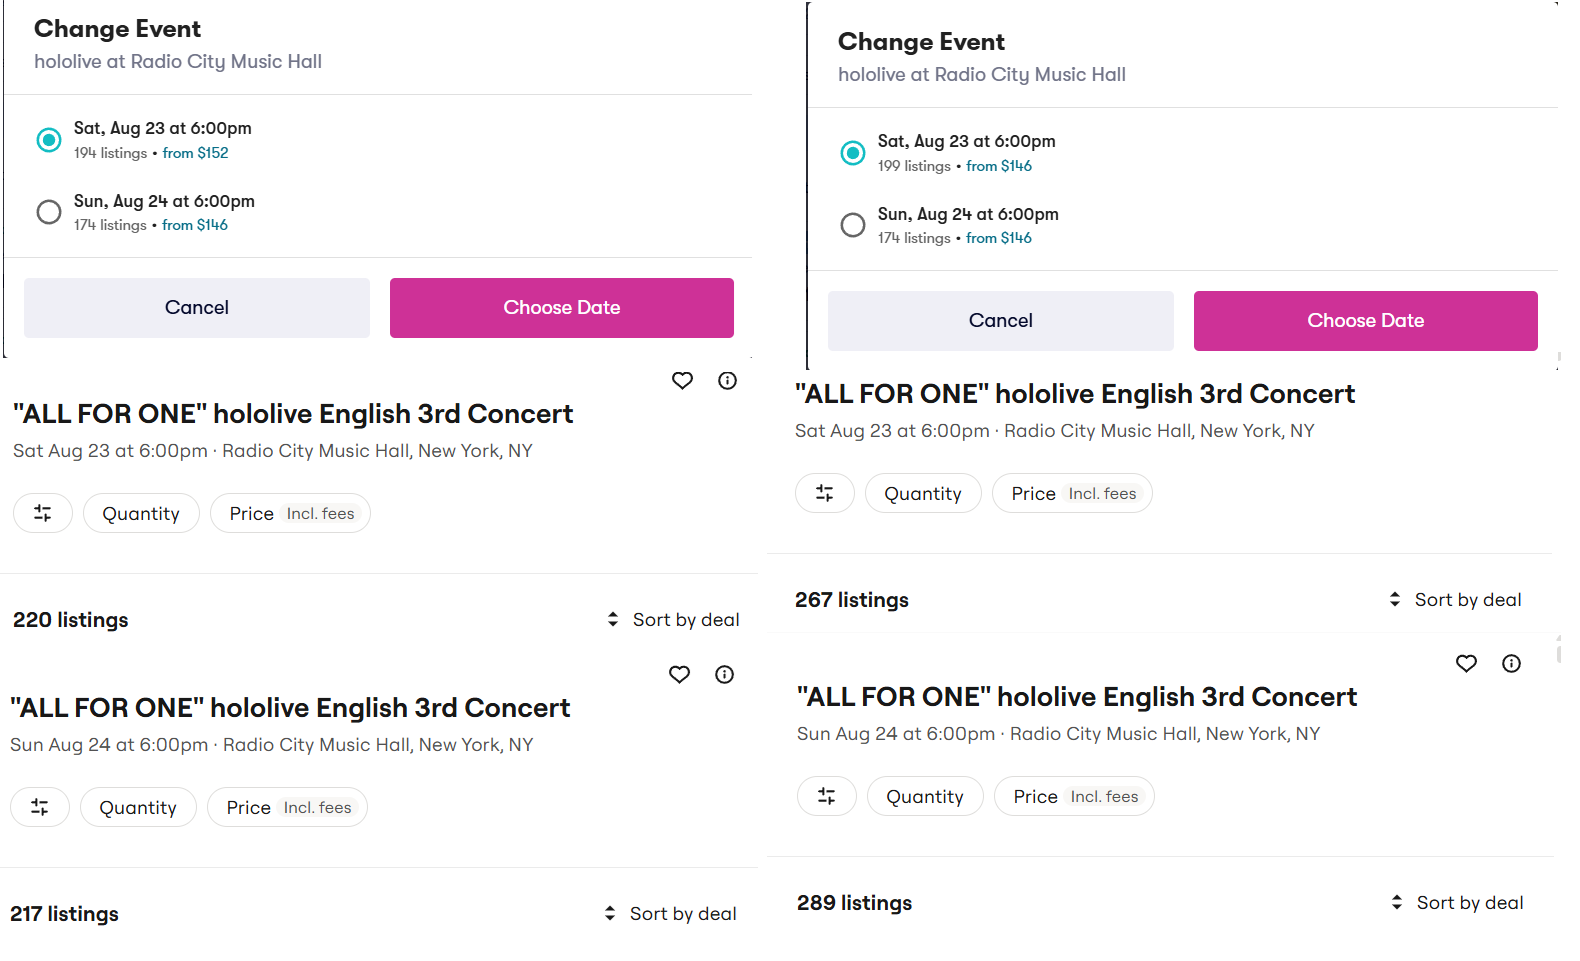Favorite the concert showing 289 listings
The height and width of the screenshot is (961, 1580).
click(1466, 663)
